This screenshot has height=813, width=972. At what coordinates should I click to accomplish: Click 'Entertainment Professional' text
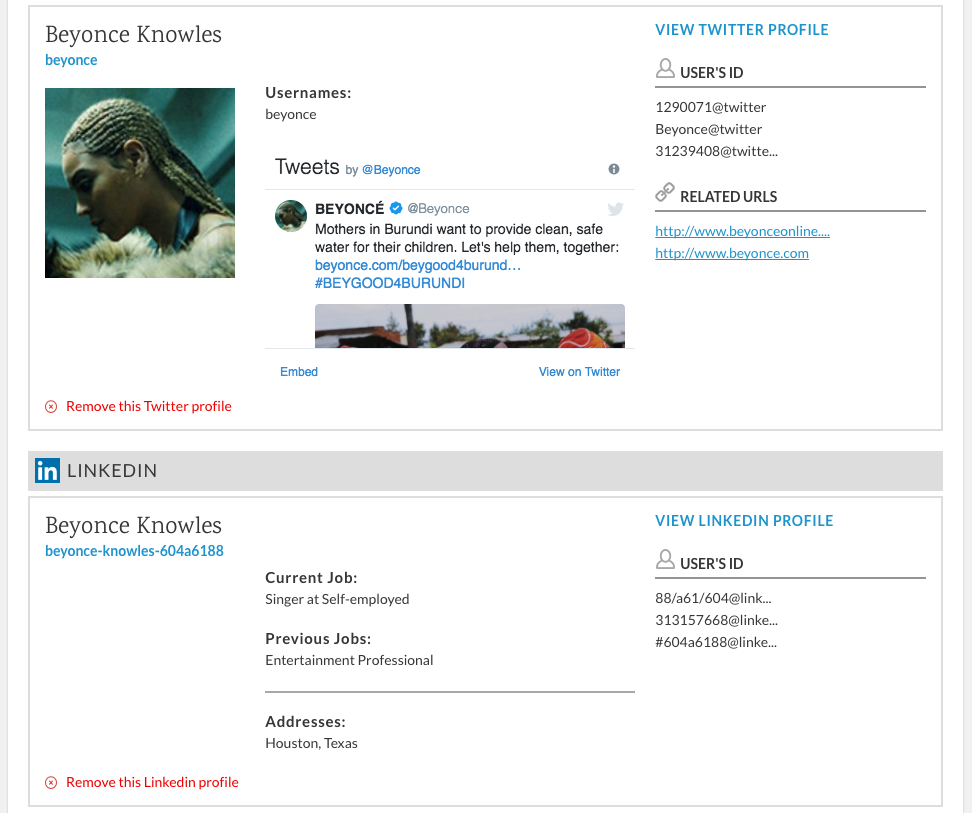(x=349, y=661)
